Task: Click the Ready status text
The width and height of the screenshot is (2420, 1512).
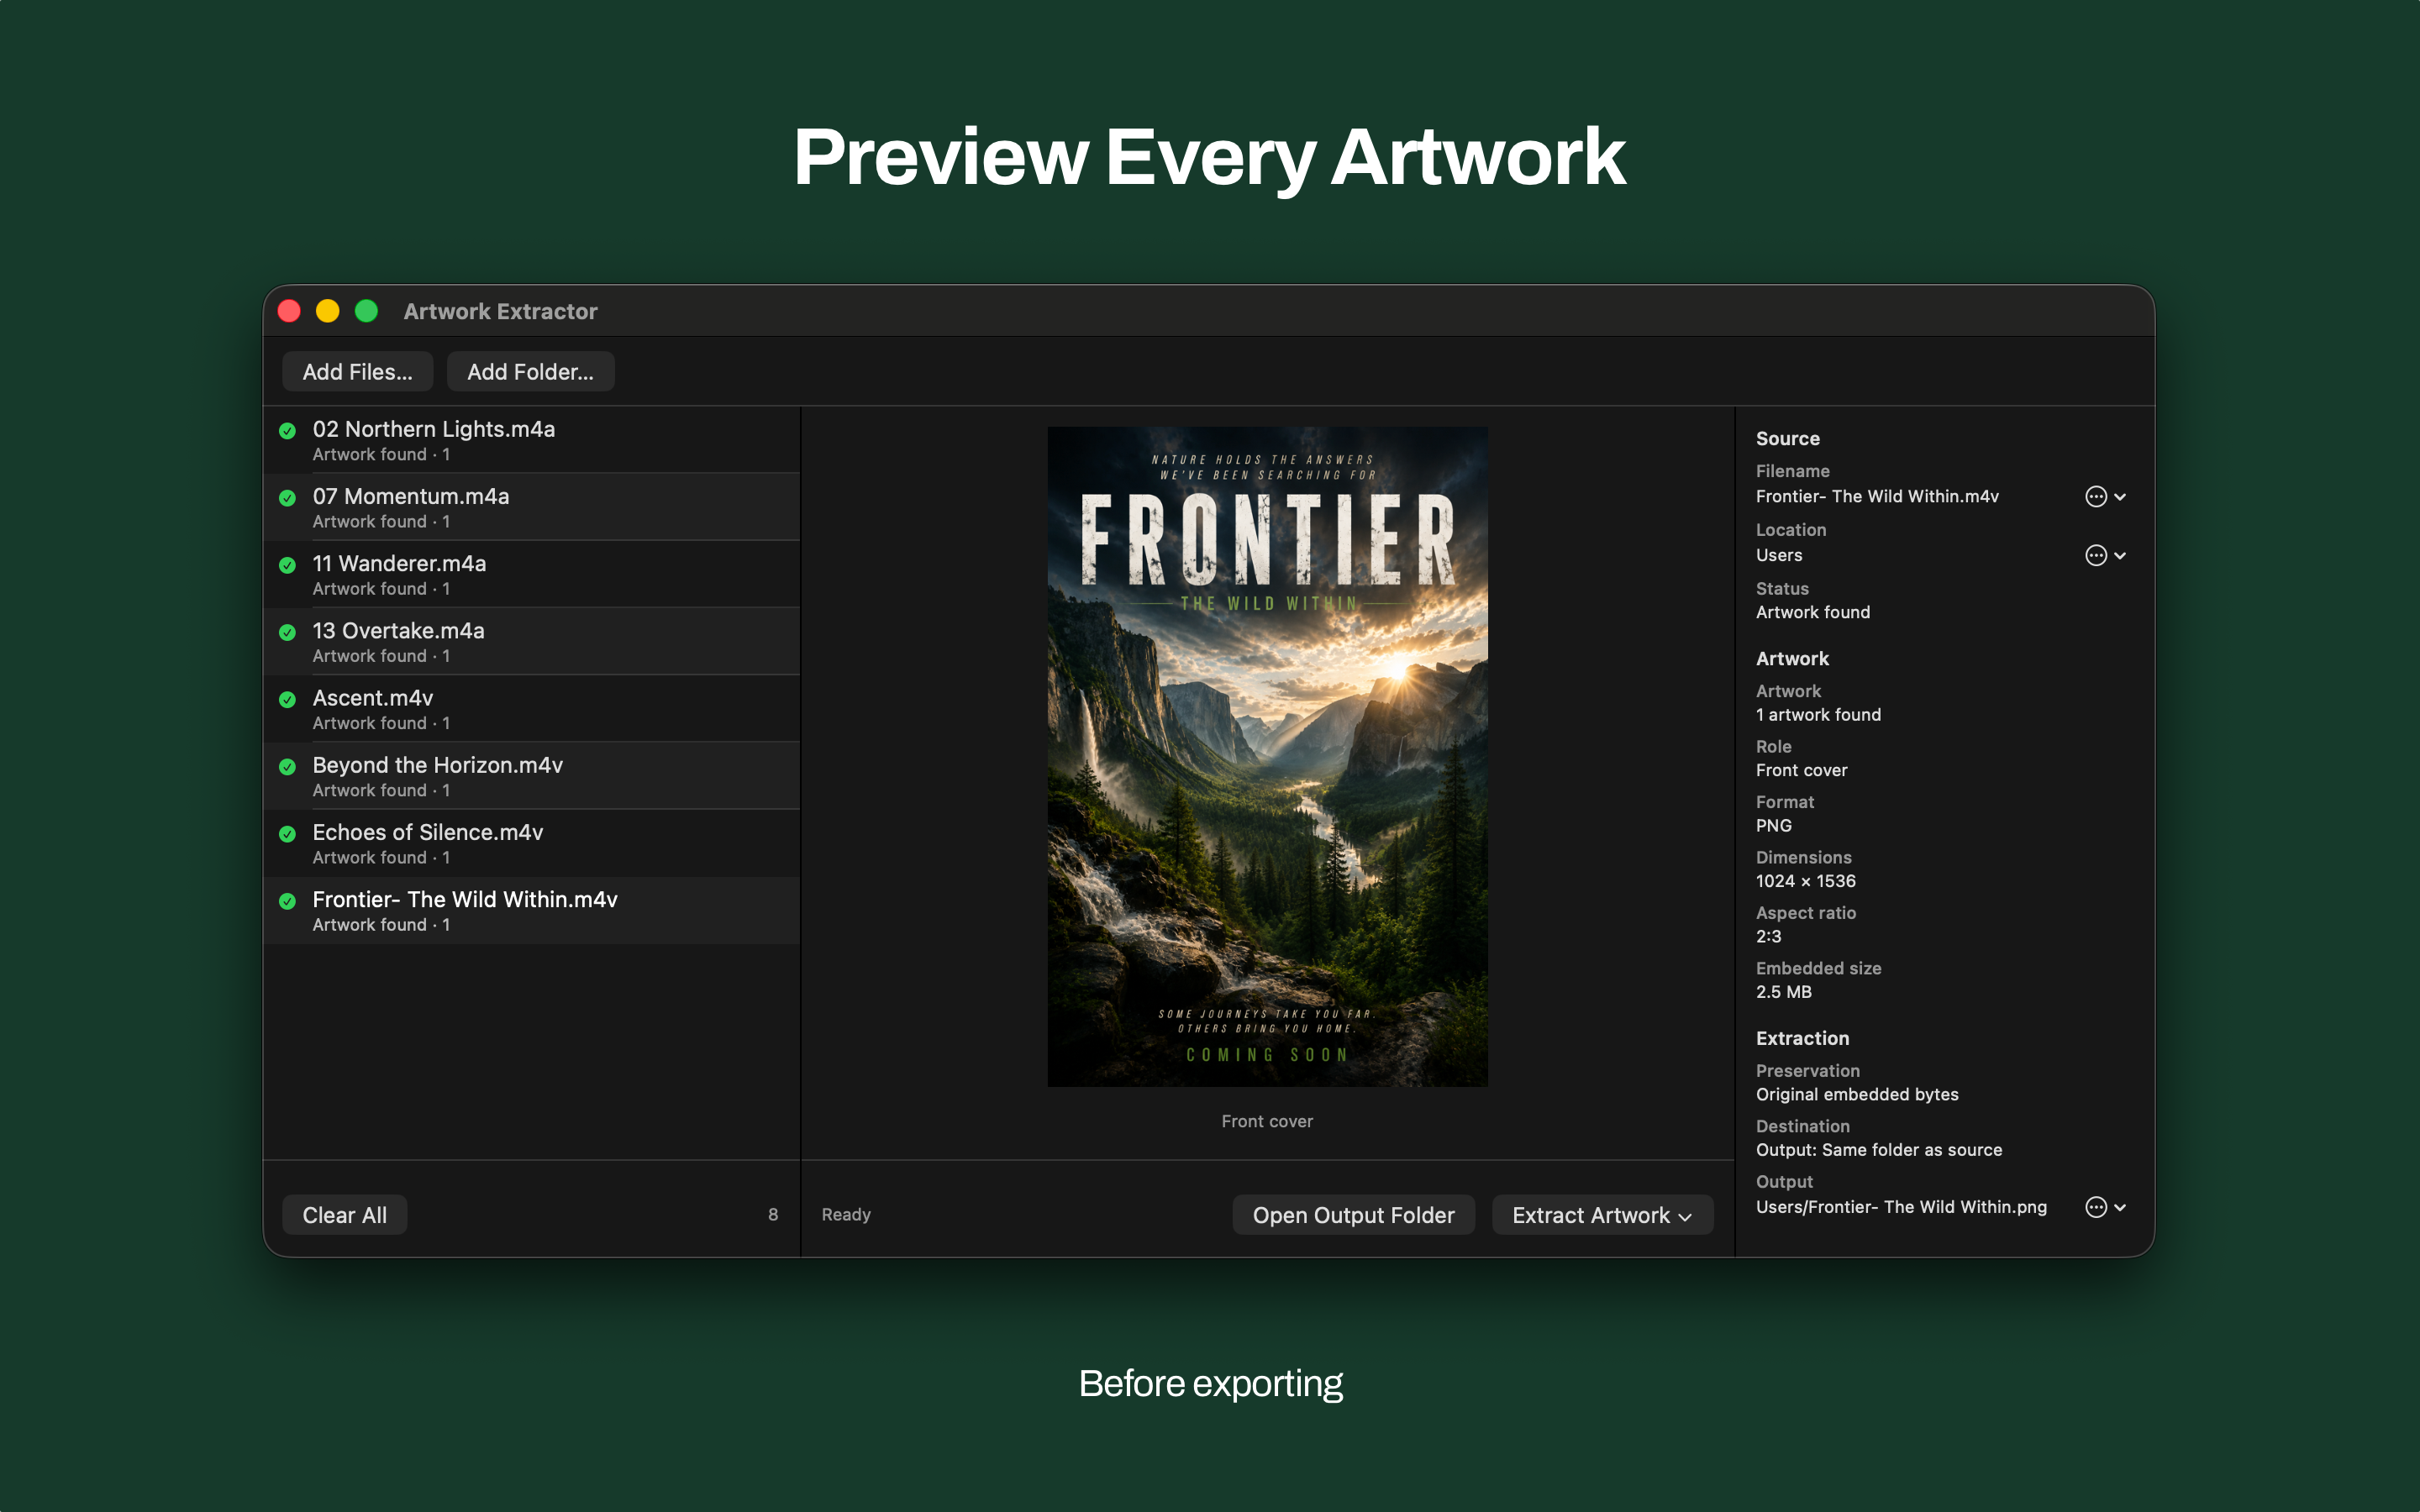Action: pyautogui.click(x=846, y=1214)
